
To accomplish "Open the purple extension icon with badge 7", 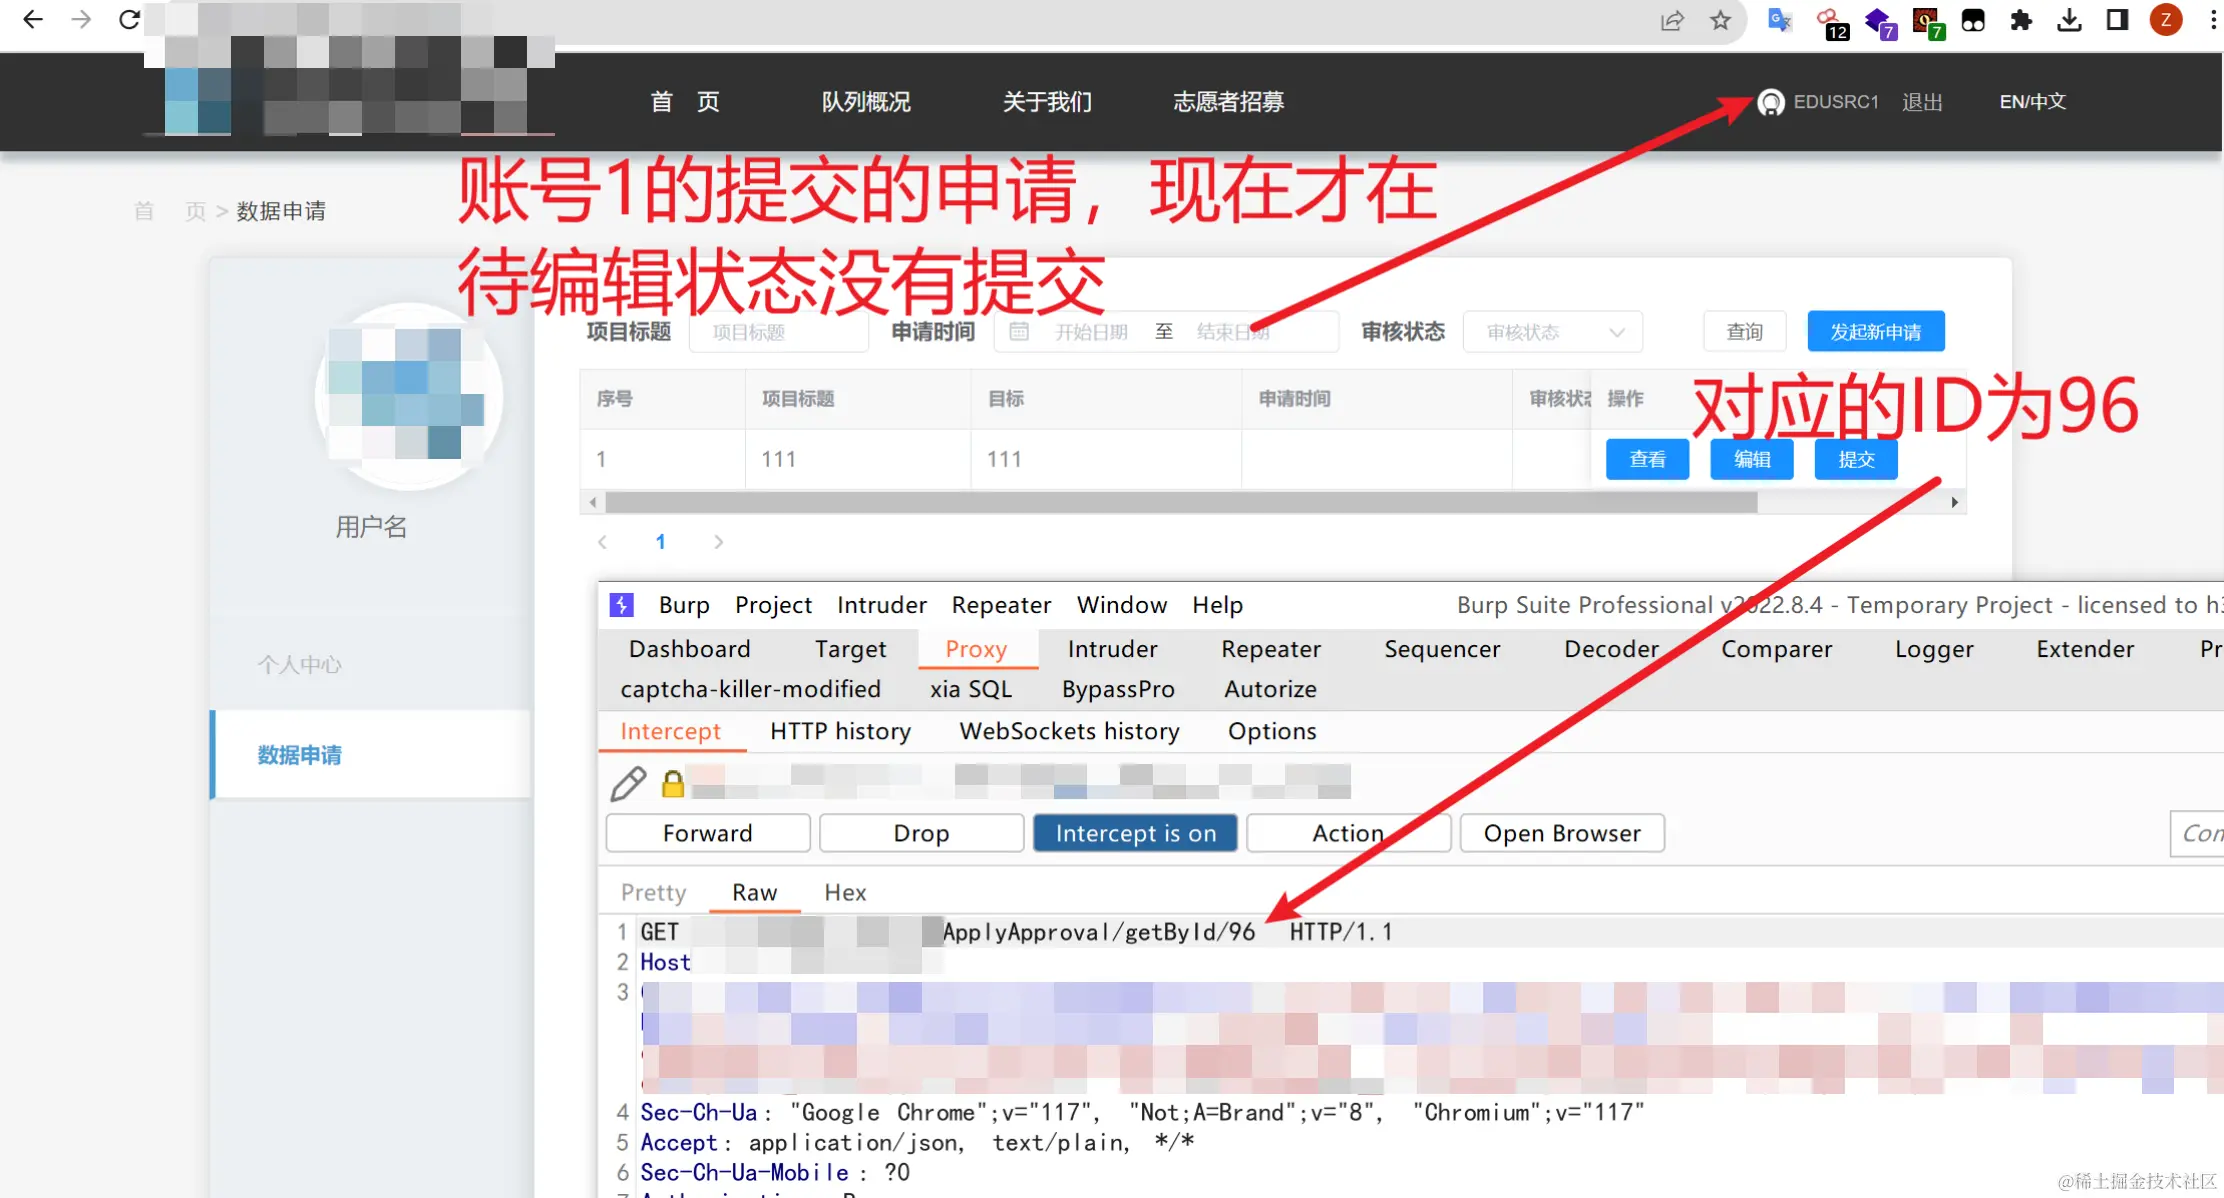I will pos(1879,23).
